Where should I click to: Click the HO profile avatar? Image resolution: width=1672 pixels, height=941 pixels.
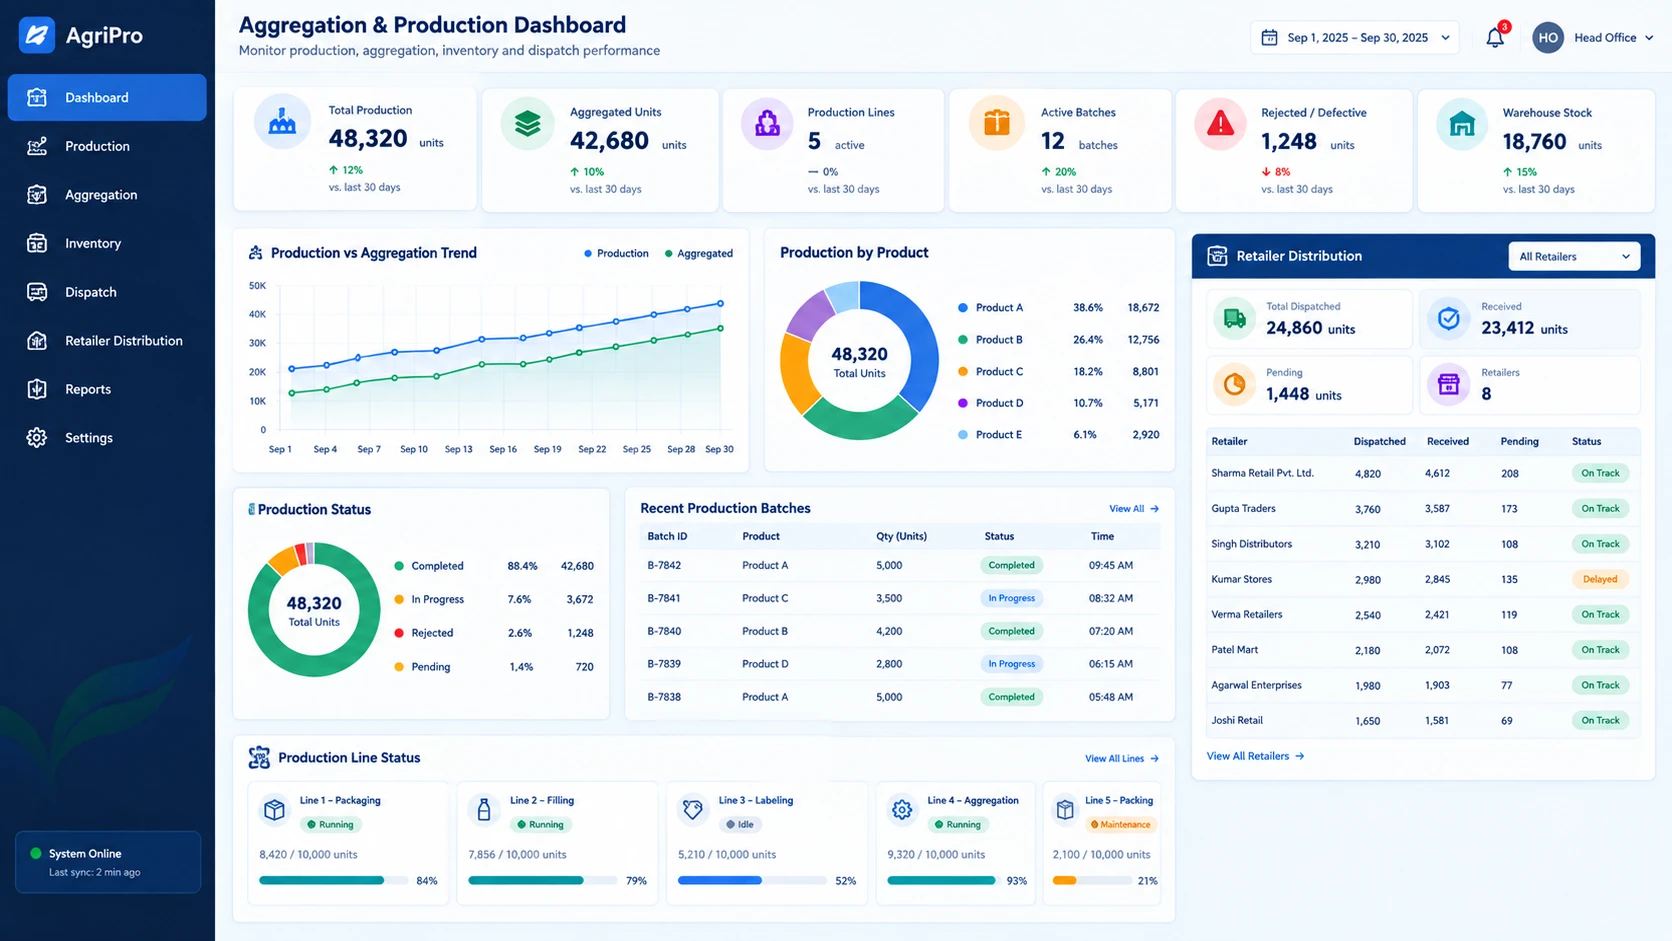[x=1548, y=38]
